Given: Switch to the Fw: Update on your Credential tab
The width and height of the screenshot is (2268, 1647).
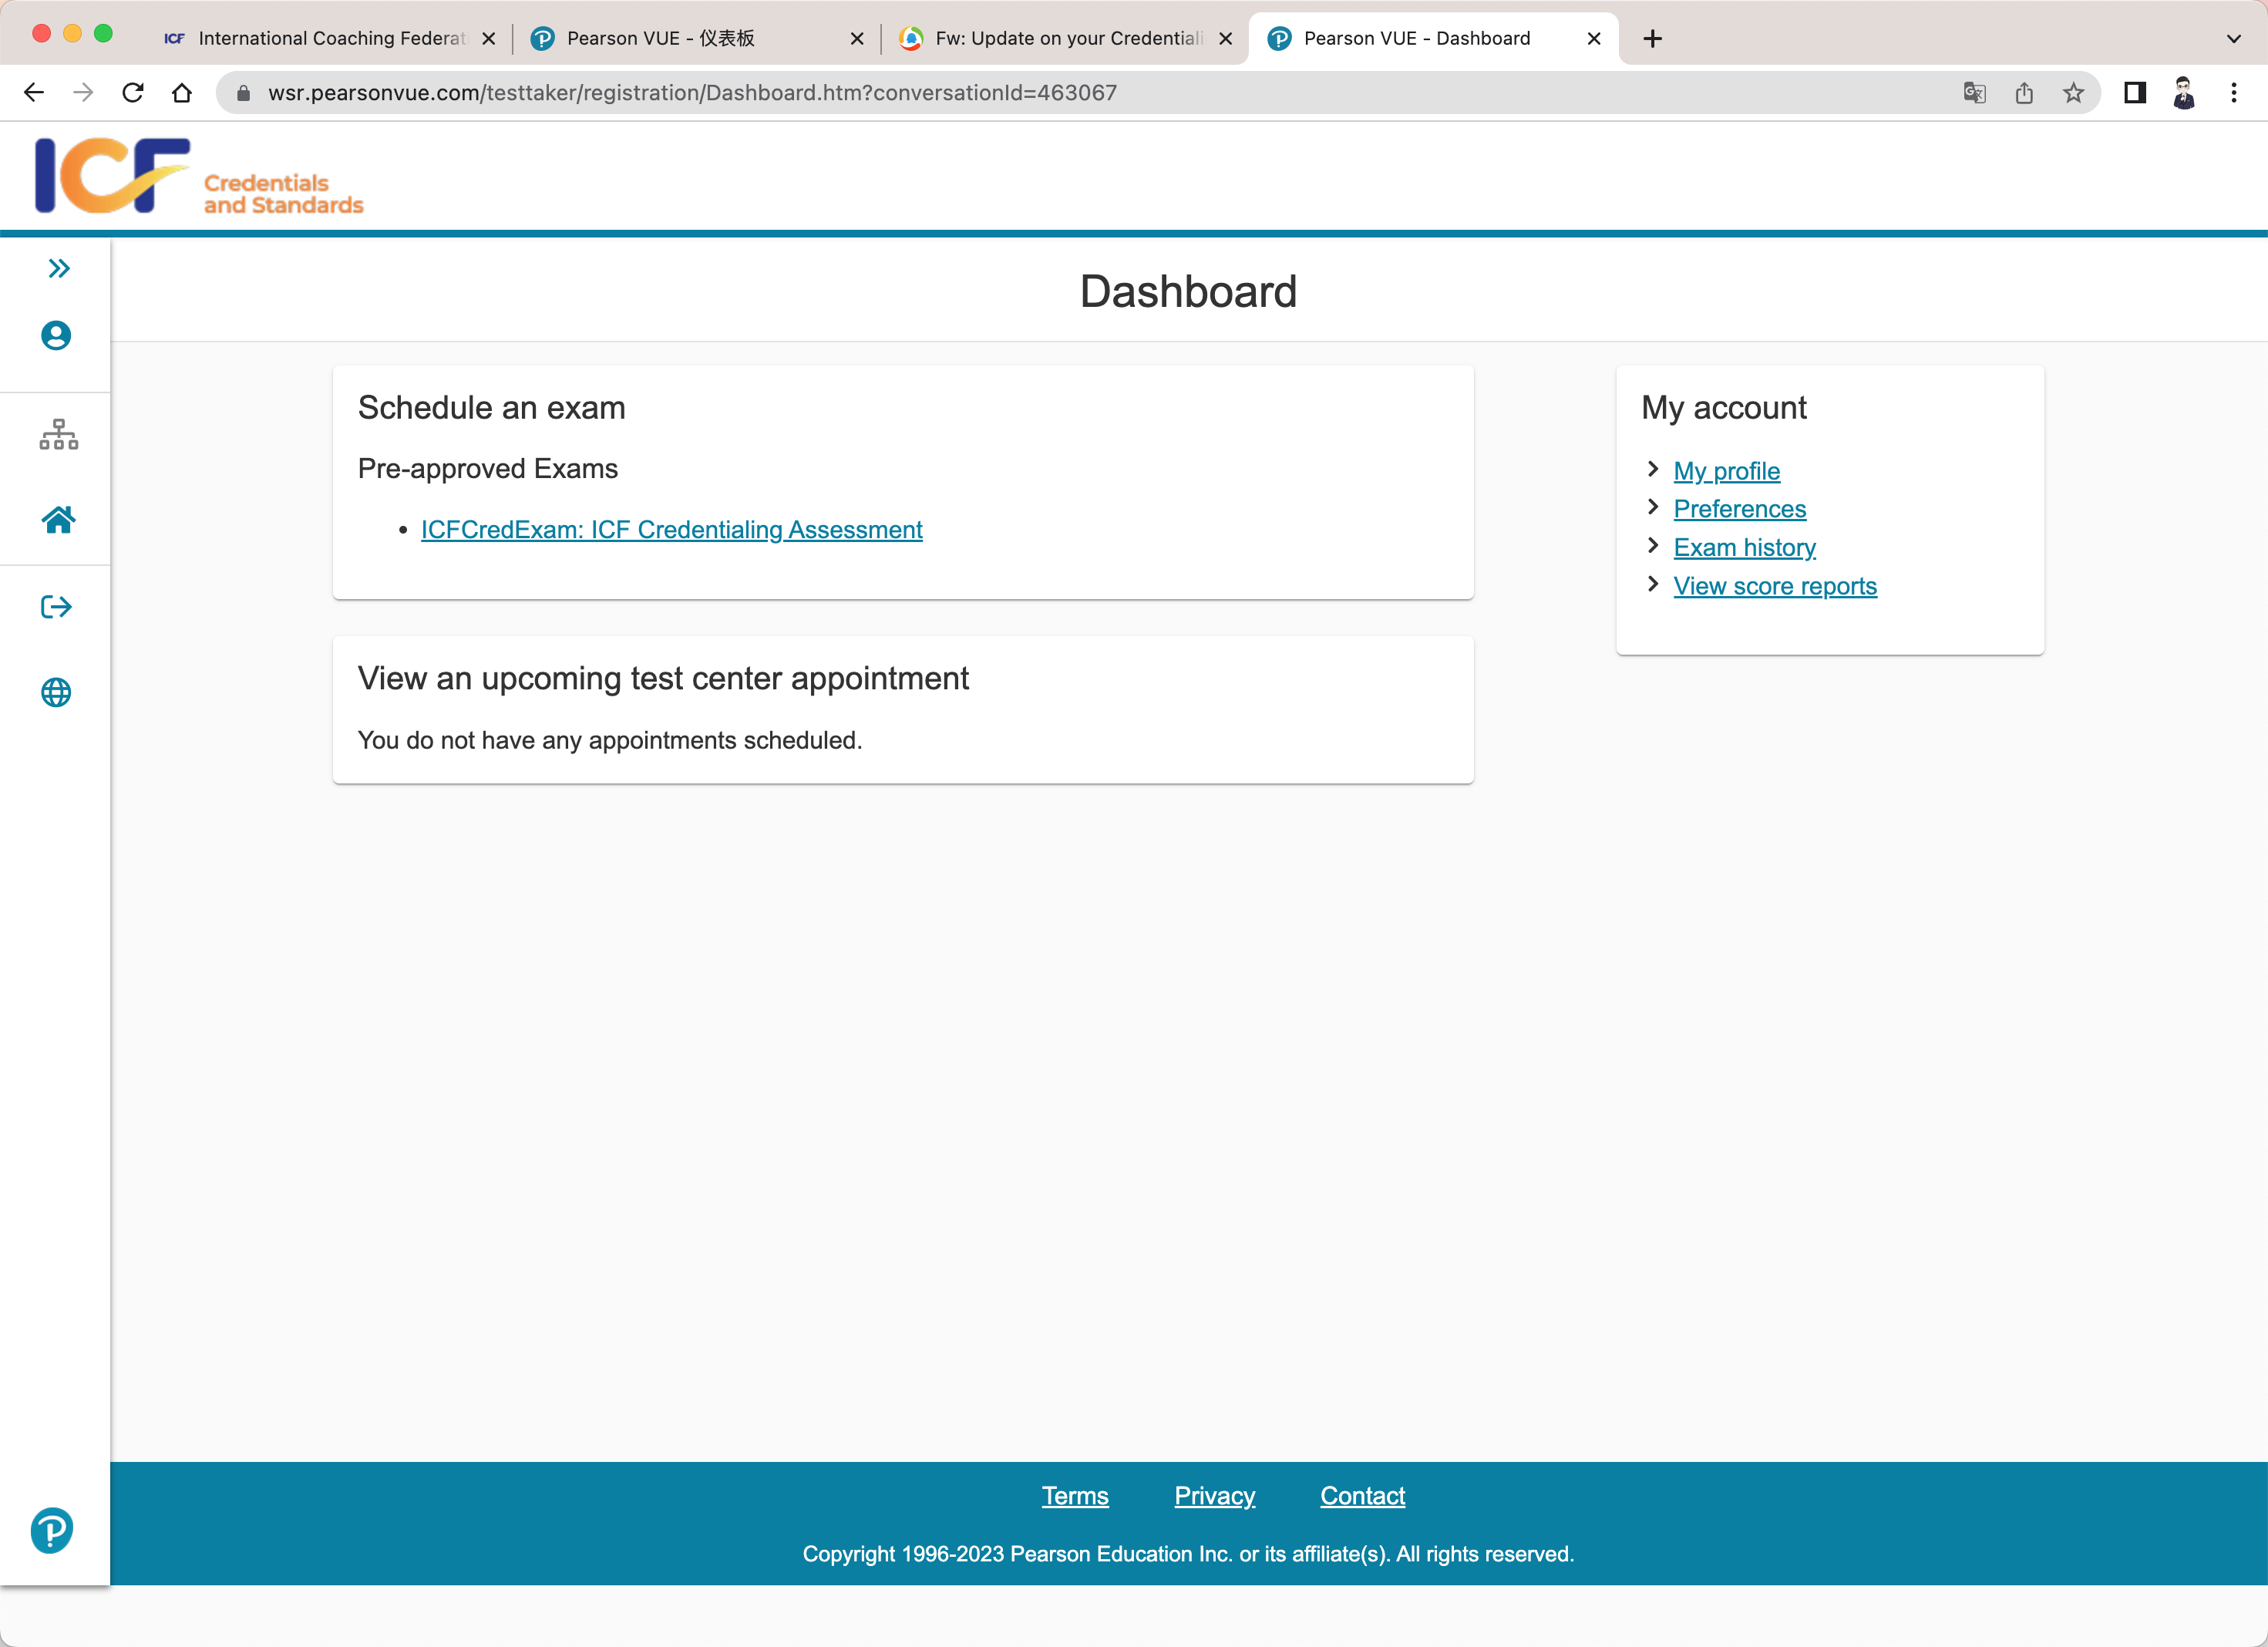Looking at the screenshot, I should pos(1067,38).
